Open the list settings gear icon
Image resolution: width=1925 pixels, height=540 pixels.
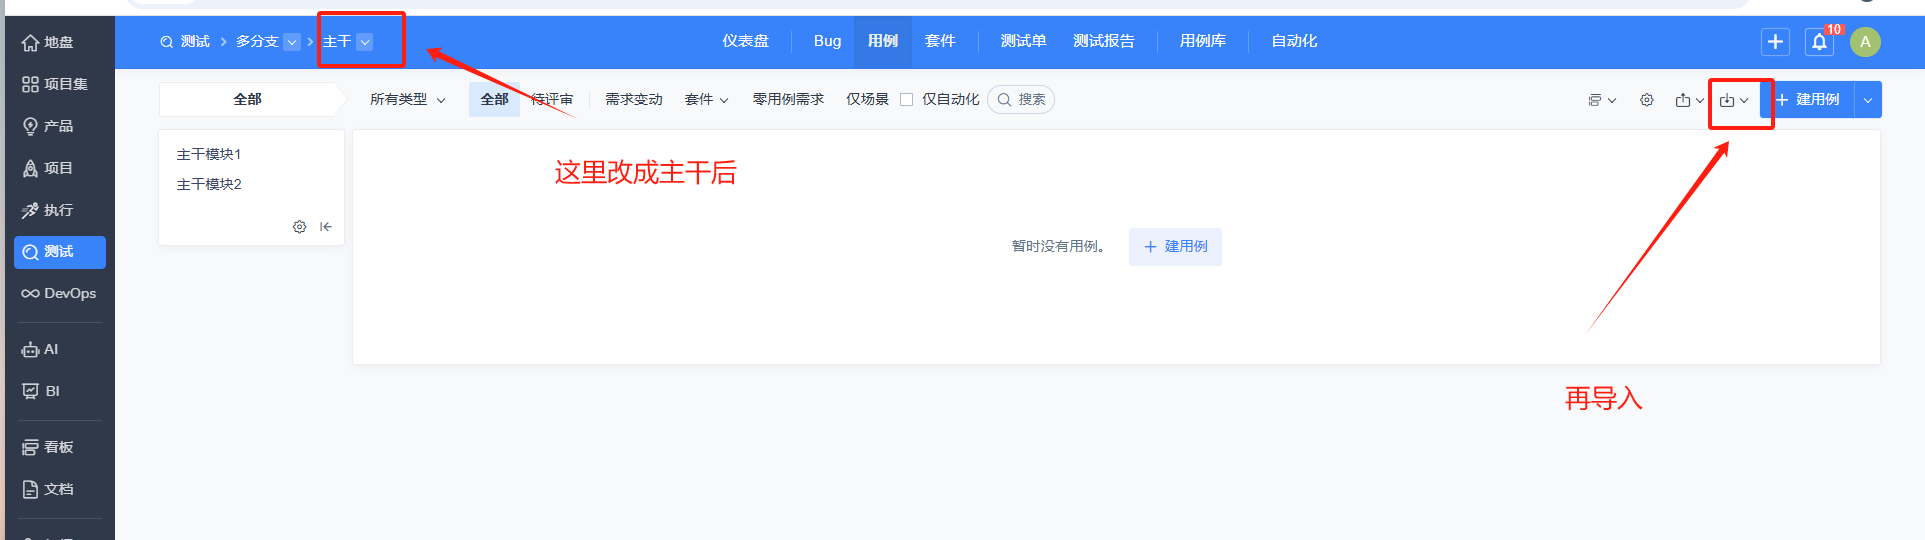pyautogui.click(x=1647, y=100)
